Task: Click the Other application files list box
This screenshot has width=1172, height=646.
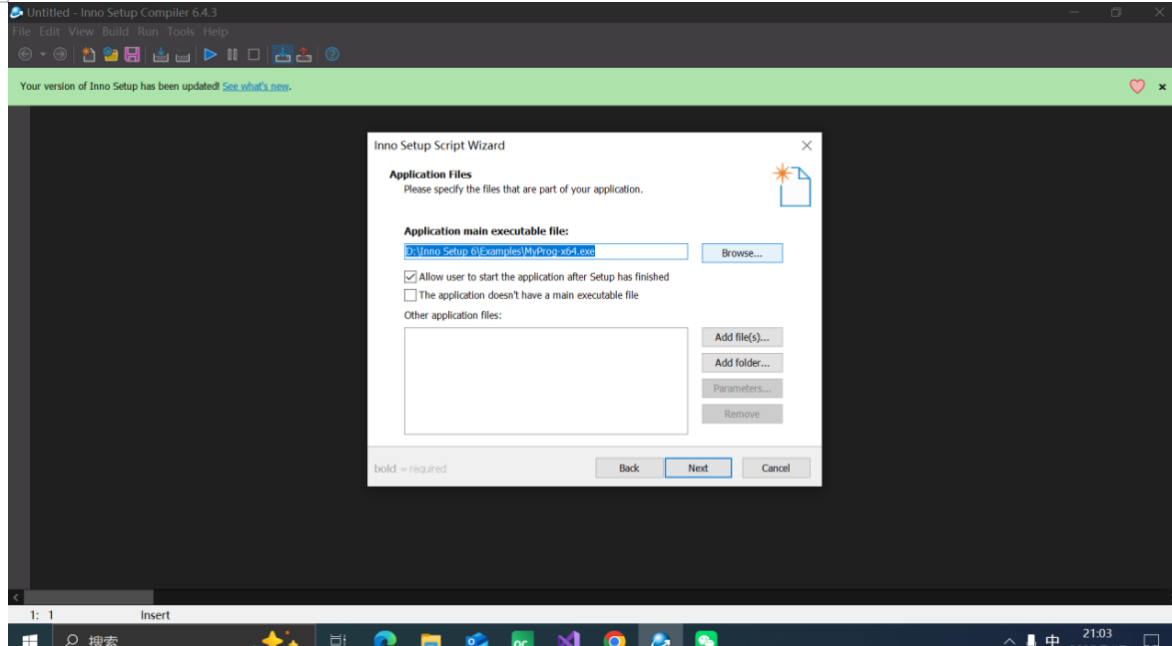Action: [x=546, y=381]
